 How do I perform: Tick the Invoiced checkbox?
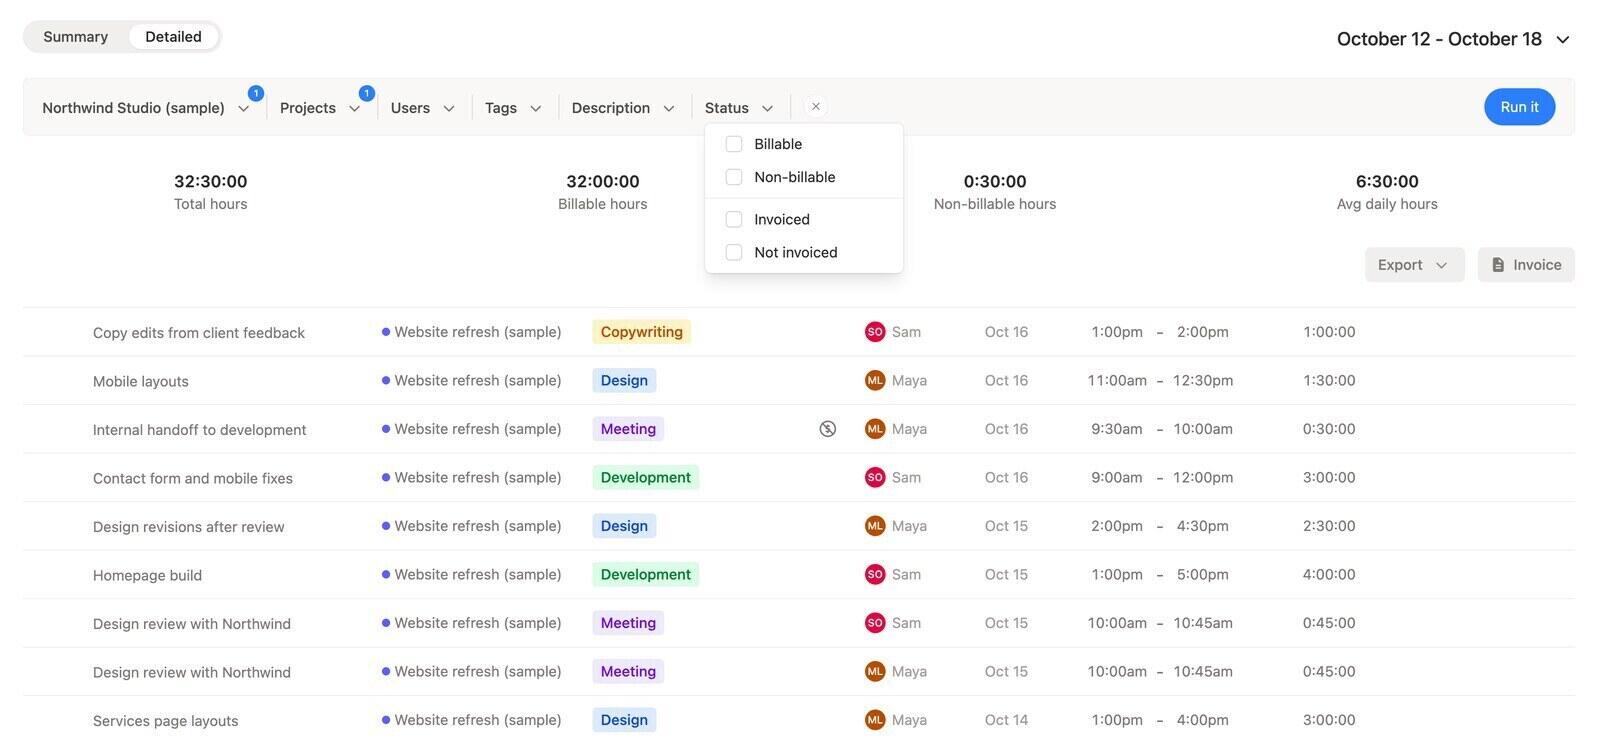click(734, 219)
